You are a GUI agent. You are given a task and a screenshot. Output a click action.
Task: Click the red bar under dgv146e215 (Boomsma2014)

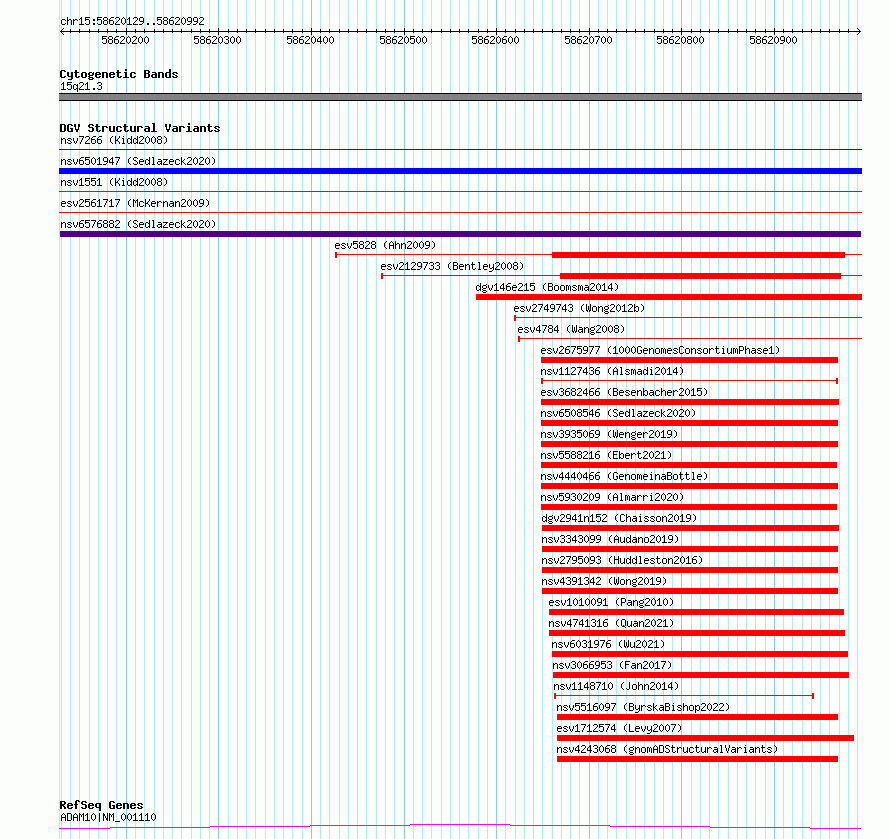(x=669, y=297)
